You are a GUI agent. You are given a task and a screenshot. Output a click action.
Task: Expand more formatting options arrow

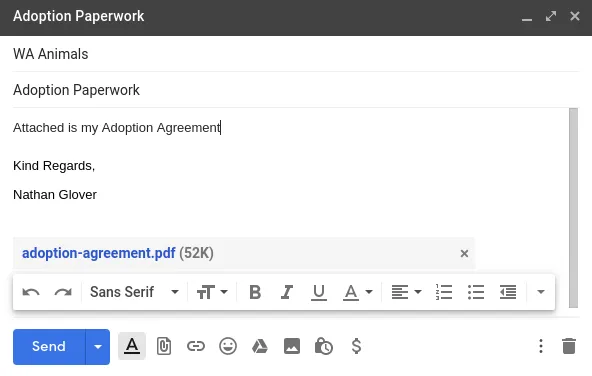point(541,292)
